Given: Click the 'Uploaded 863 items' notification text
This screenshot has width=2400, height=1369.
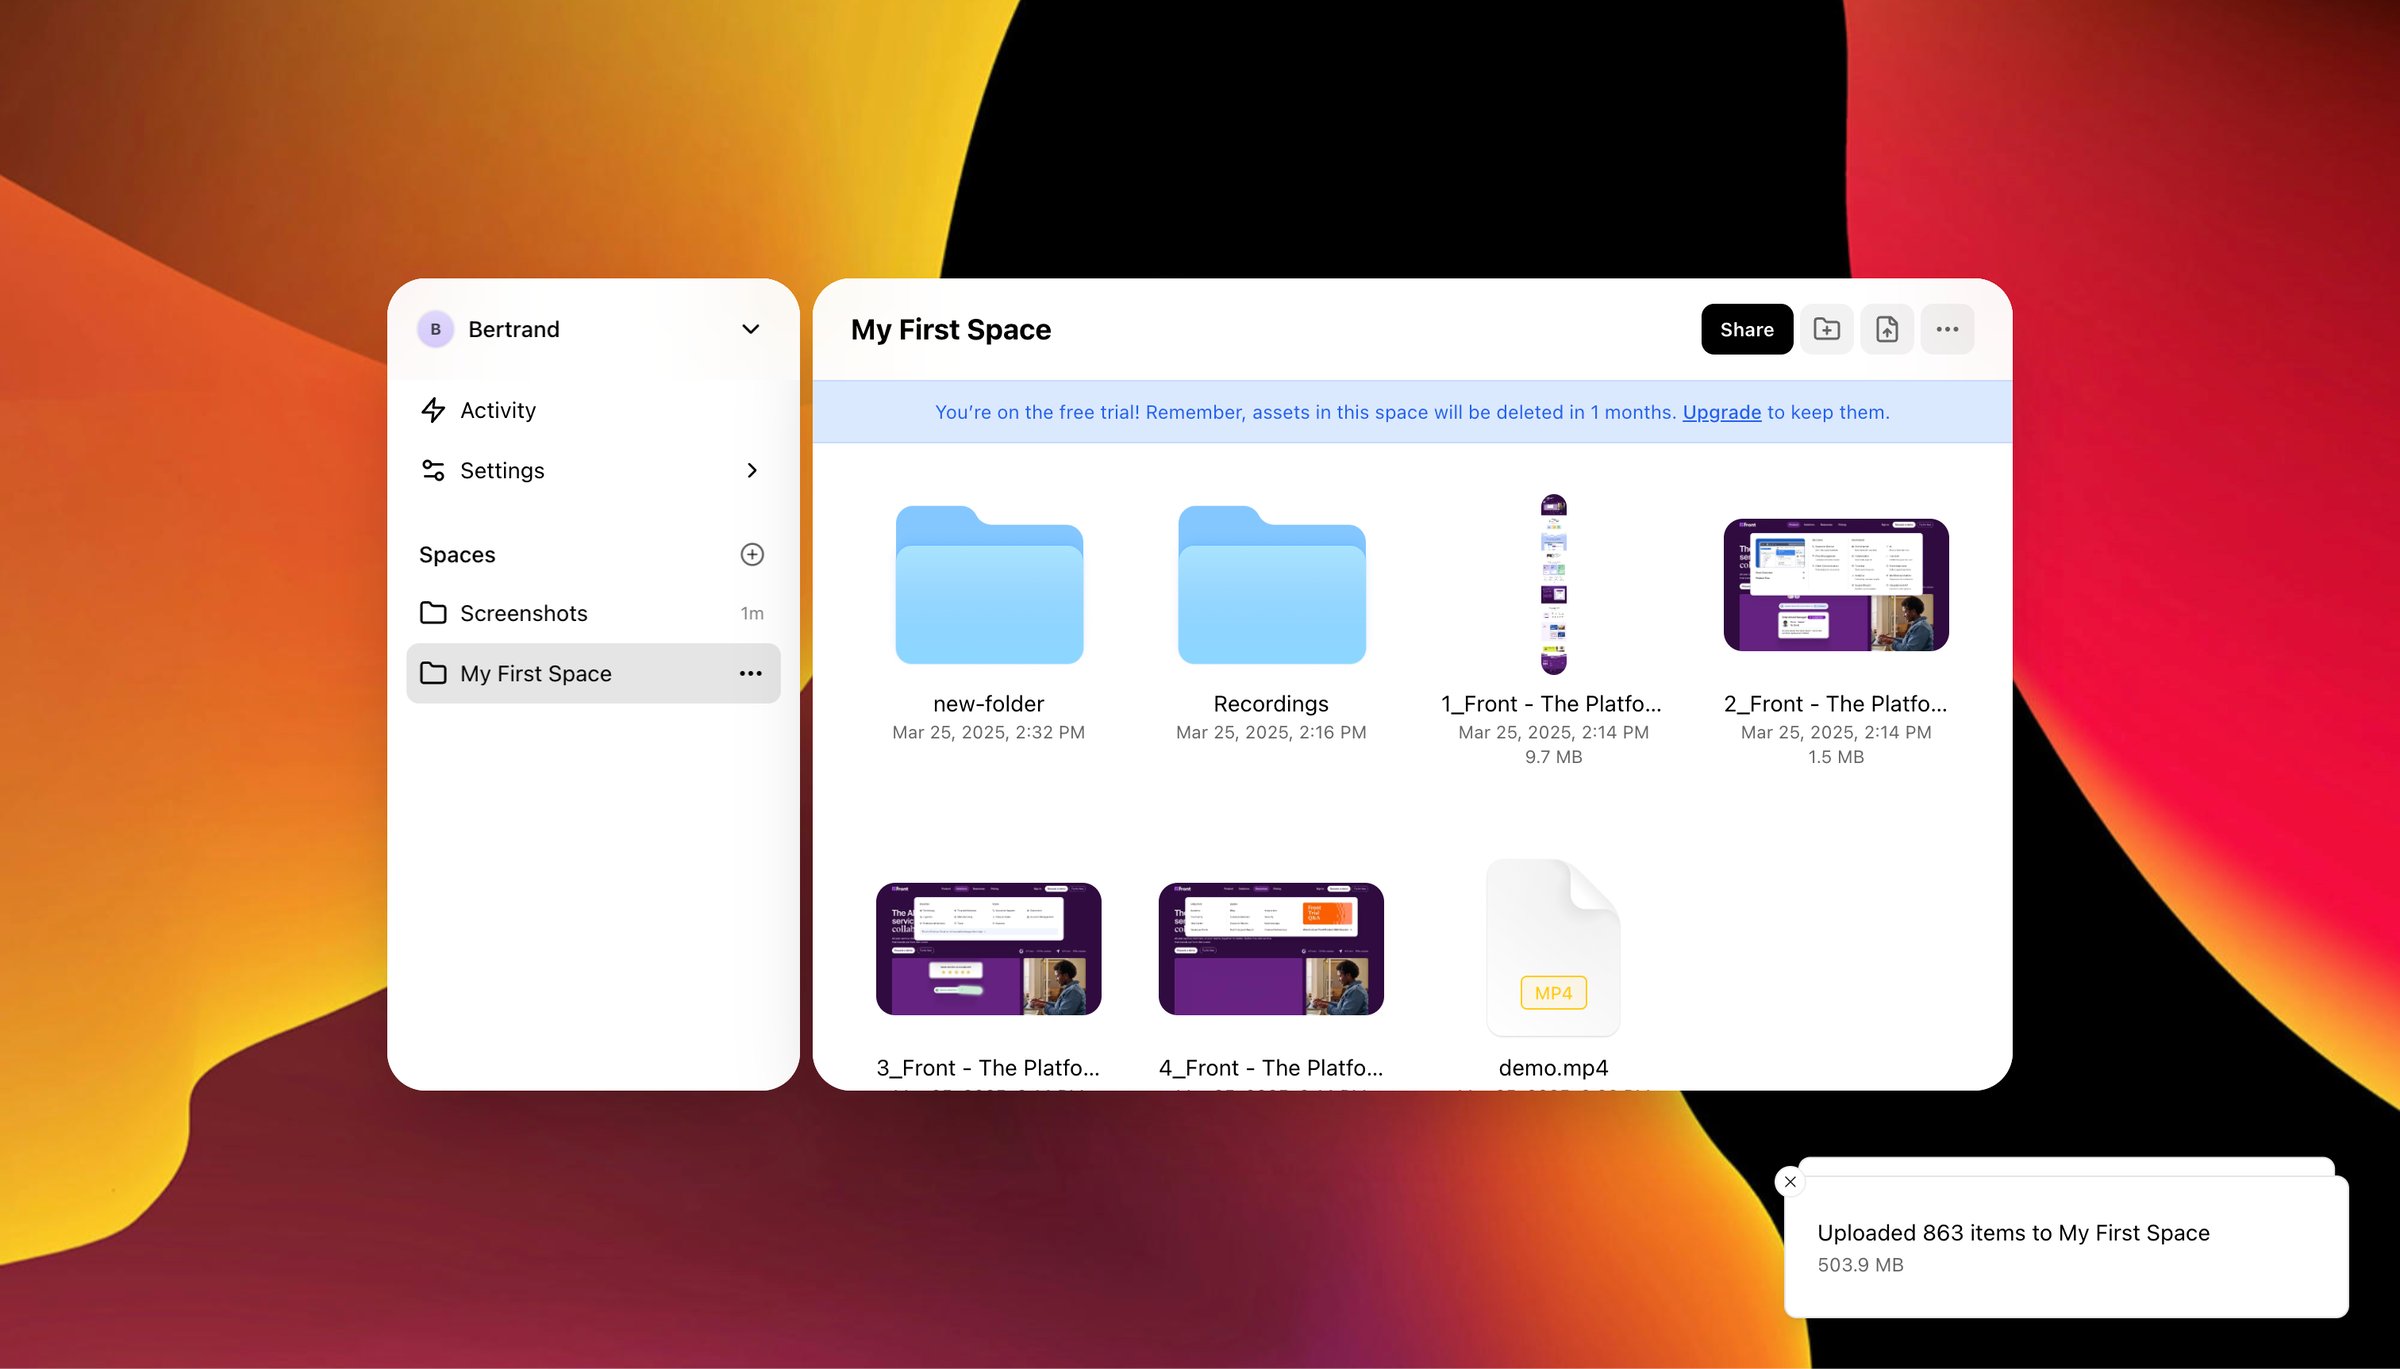Looking at the screenshot, I should [x=2013, y=1233].
